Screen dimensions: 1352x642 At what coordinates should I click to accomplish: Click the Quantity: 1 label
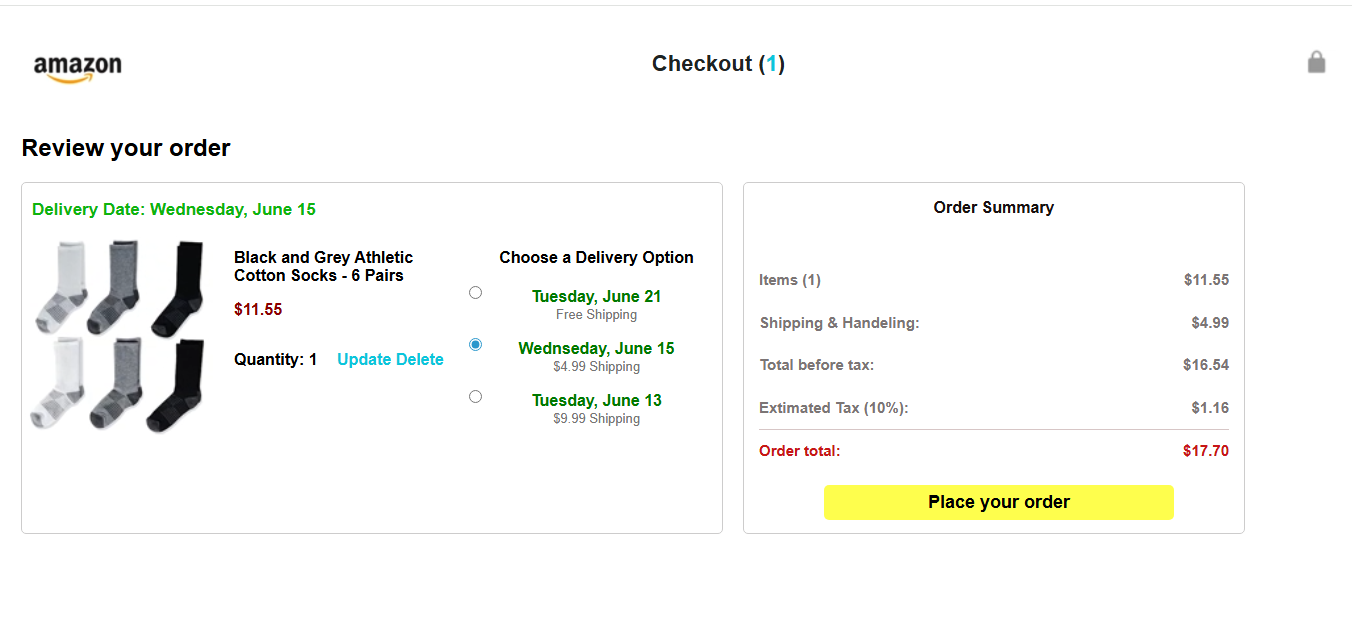pyautogui.click(x=275, y=360)
